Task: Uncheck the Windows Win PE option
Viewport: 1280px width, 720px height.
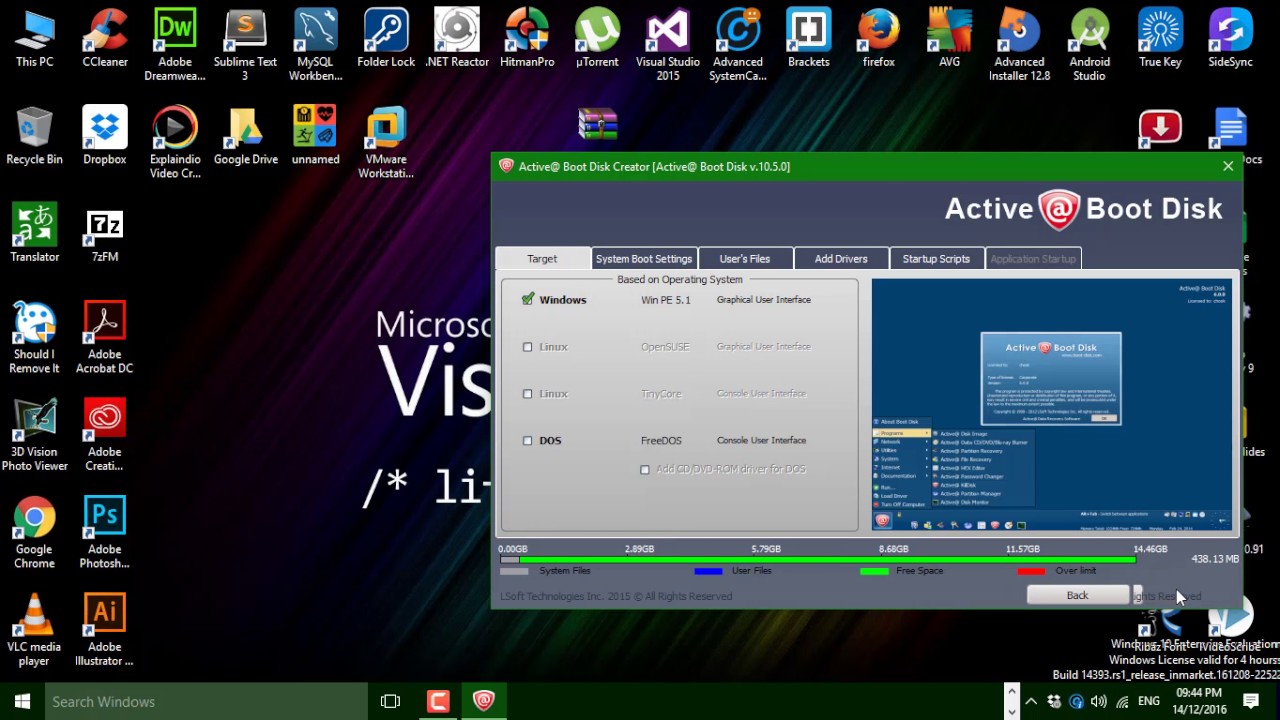Action: tap(528, 299)
